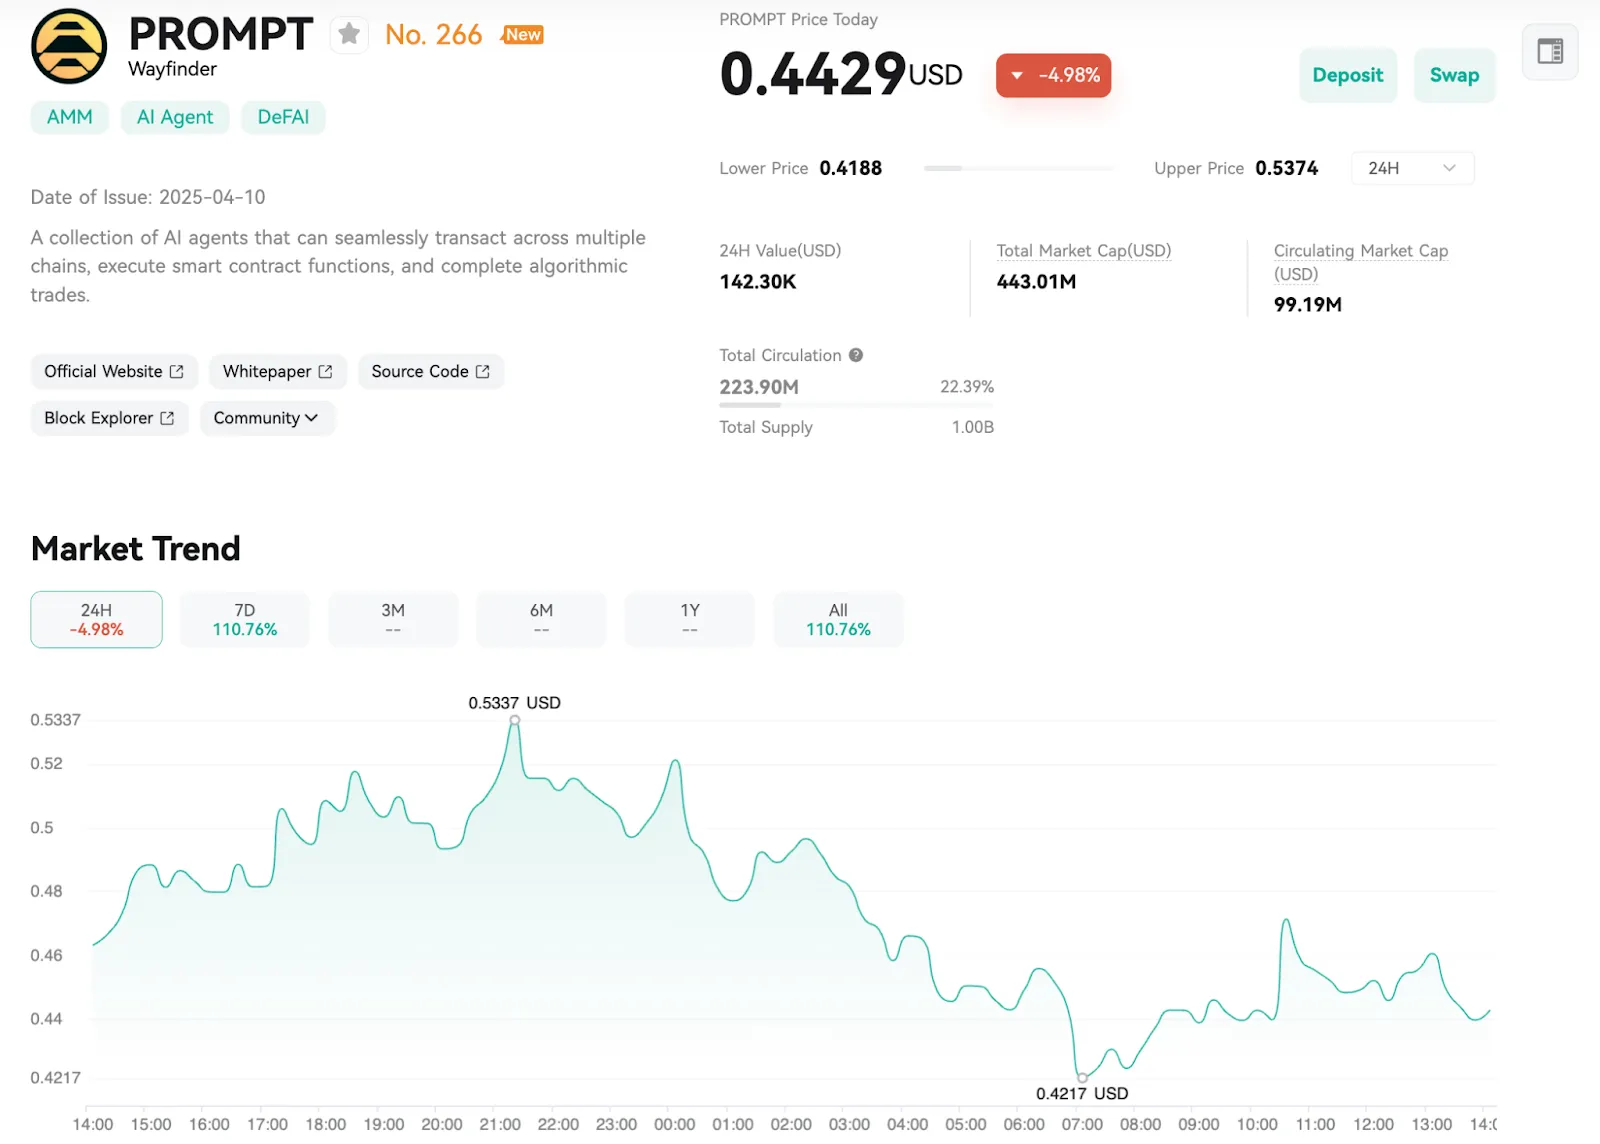Viewport: 1600px width, 1144px height.
Task: Click the 07:00 label on chart axis
Action: (1082, 1124)
